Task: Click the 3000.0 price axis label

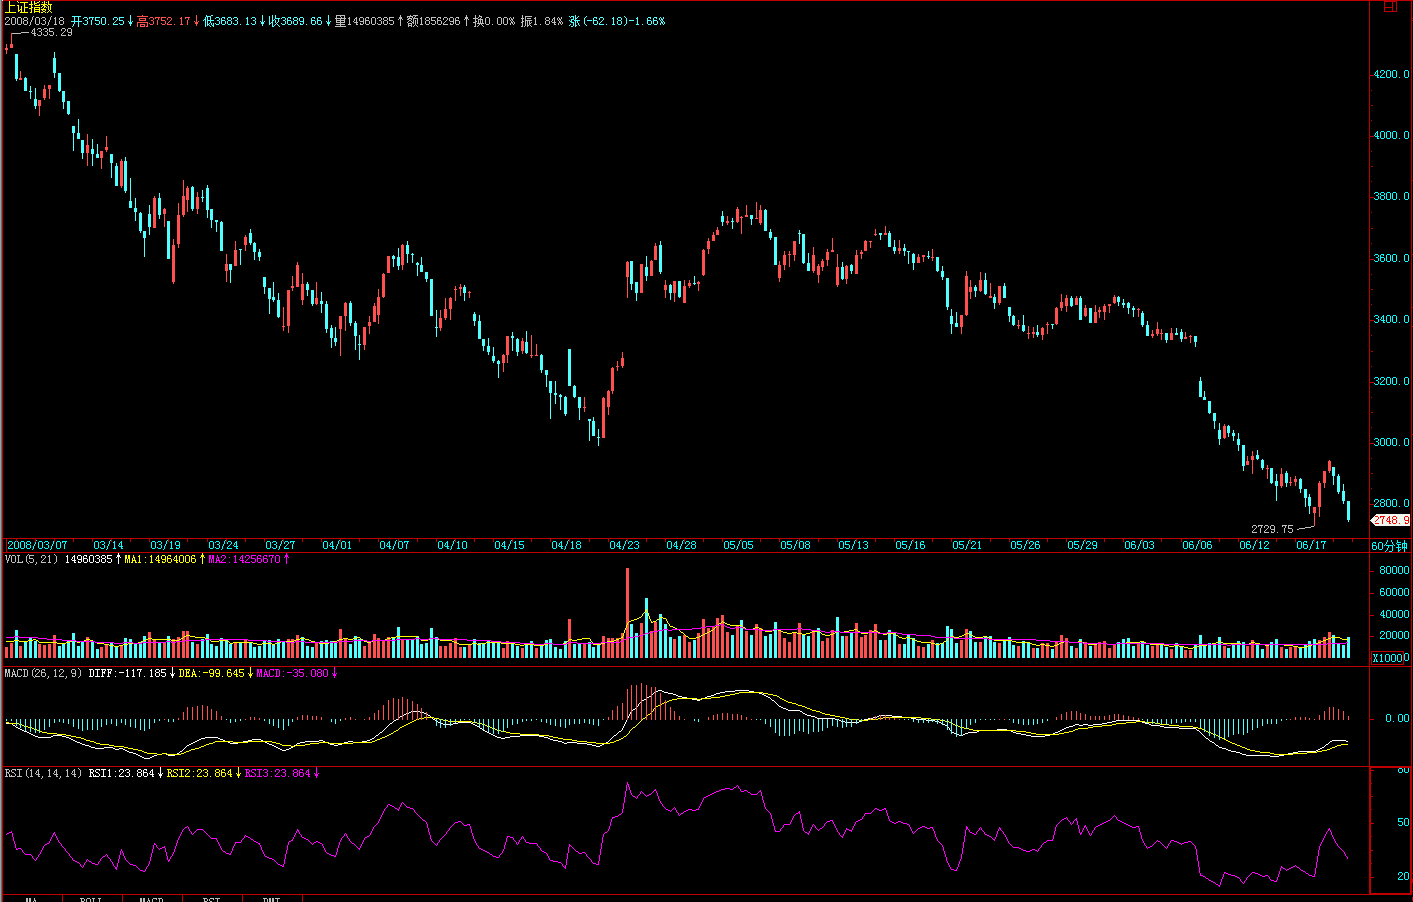Action: coord(1392,443)
